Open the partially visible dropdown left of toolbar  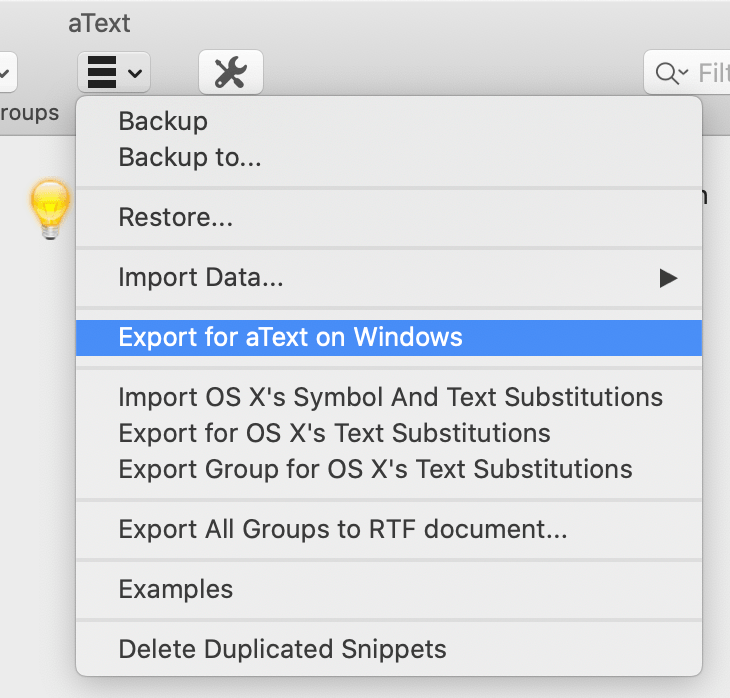click(x=8, y=72)
